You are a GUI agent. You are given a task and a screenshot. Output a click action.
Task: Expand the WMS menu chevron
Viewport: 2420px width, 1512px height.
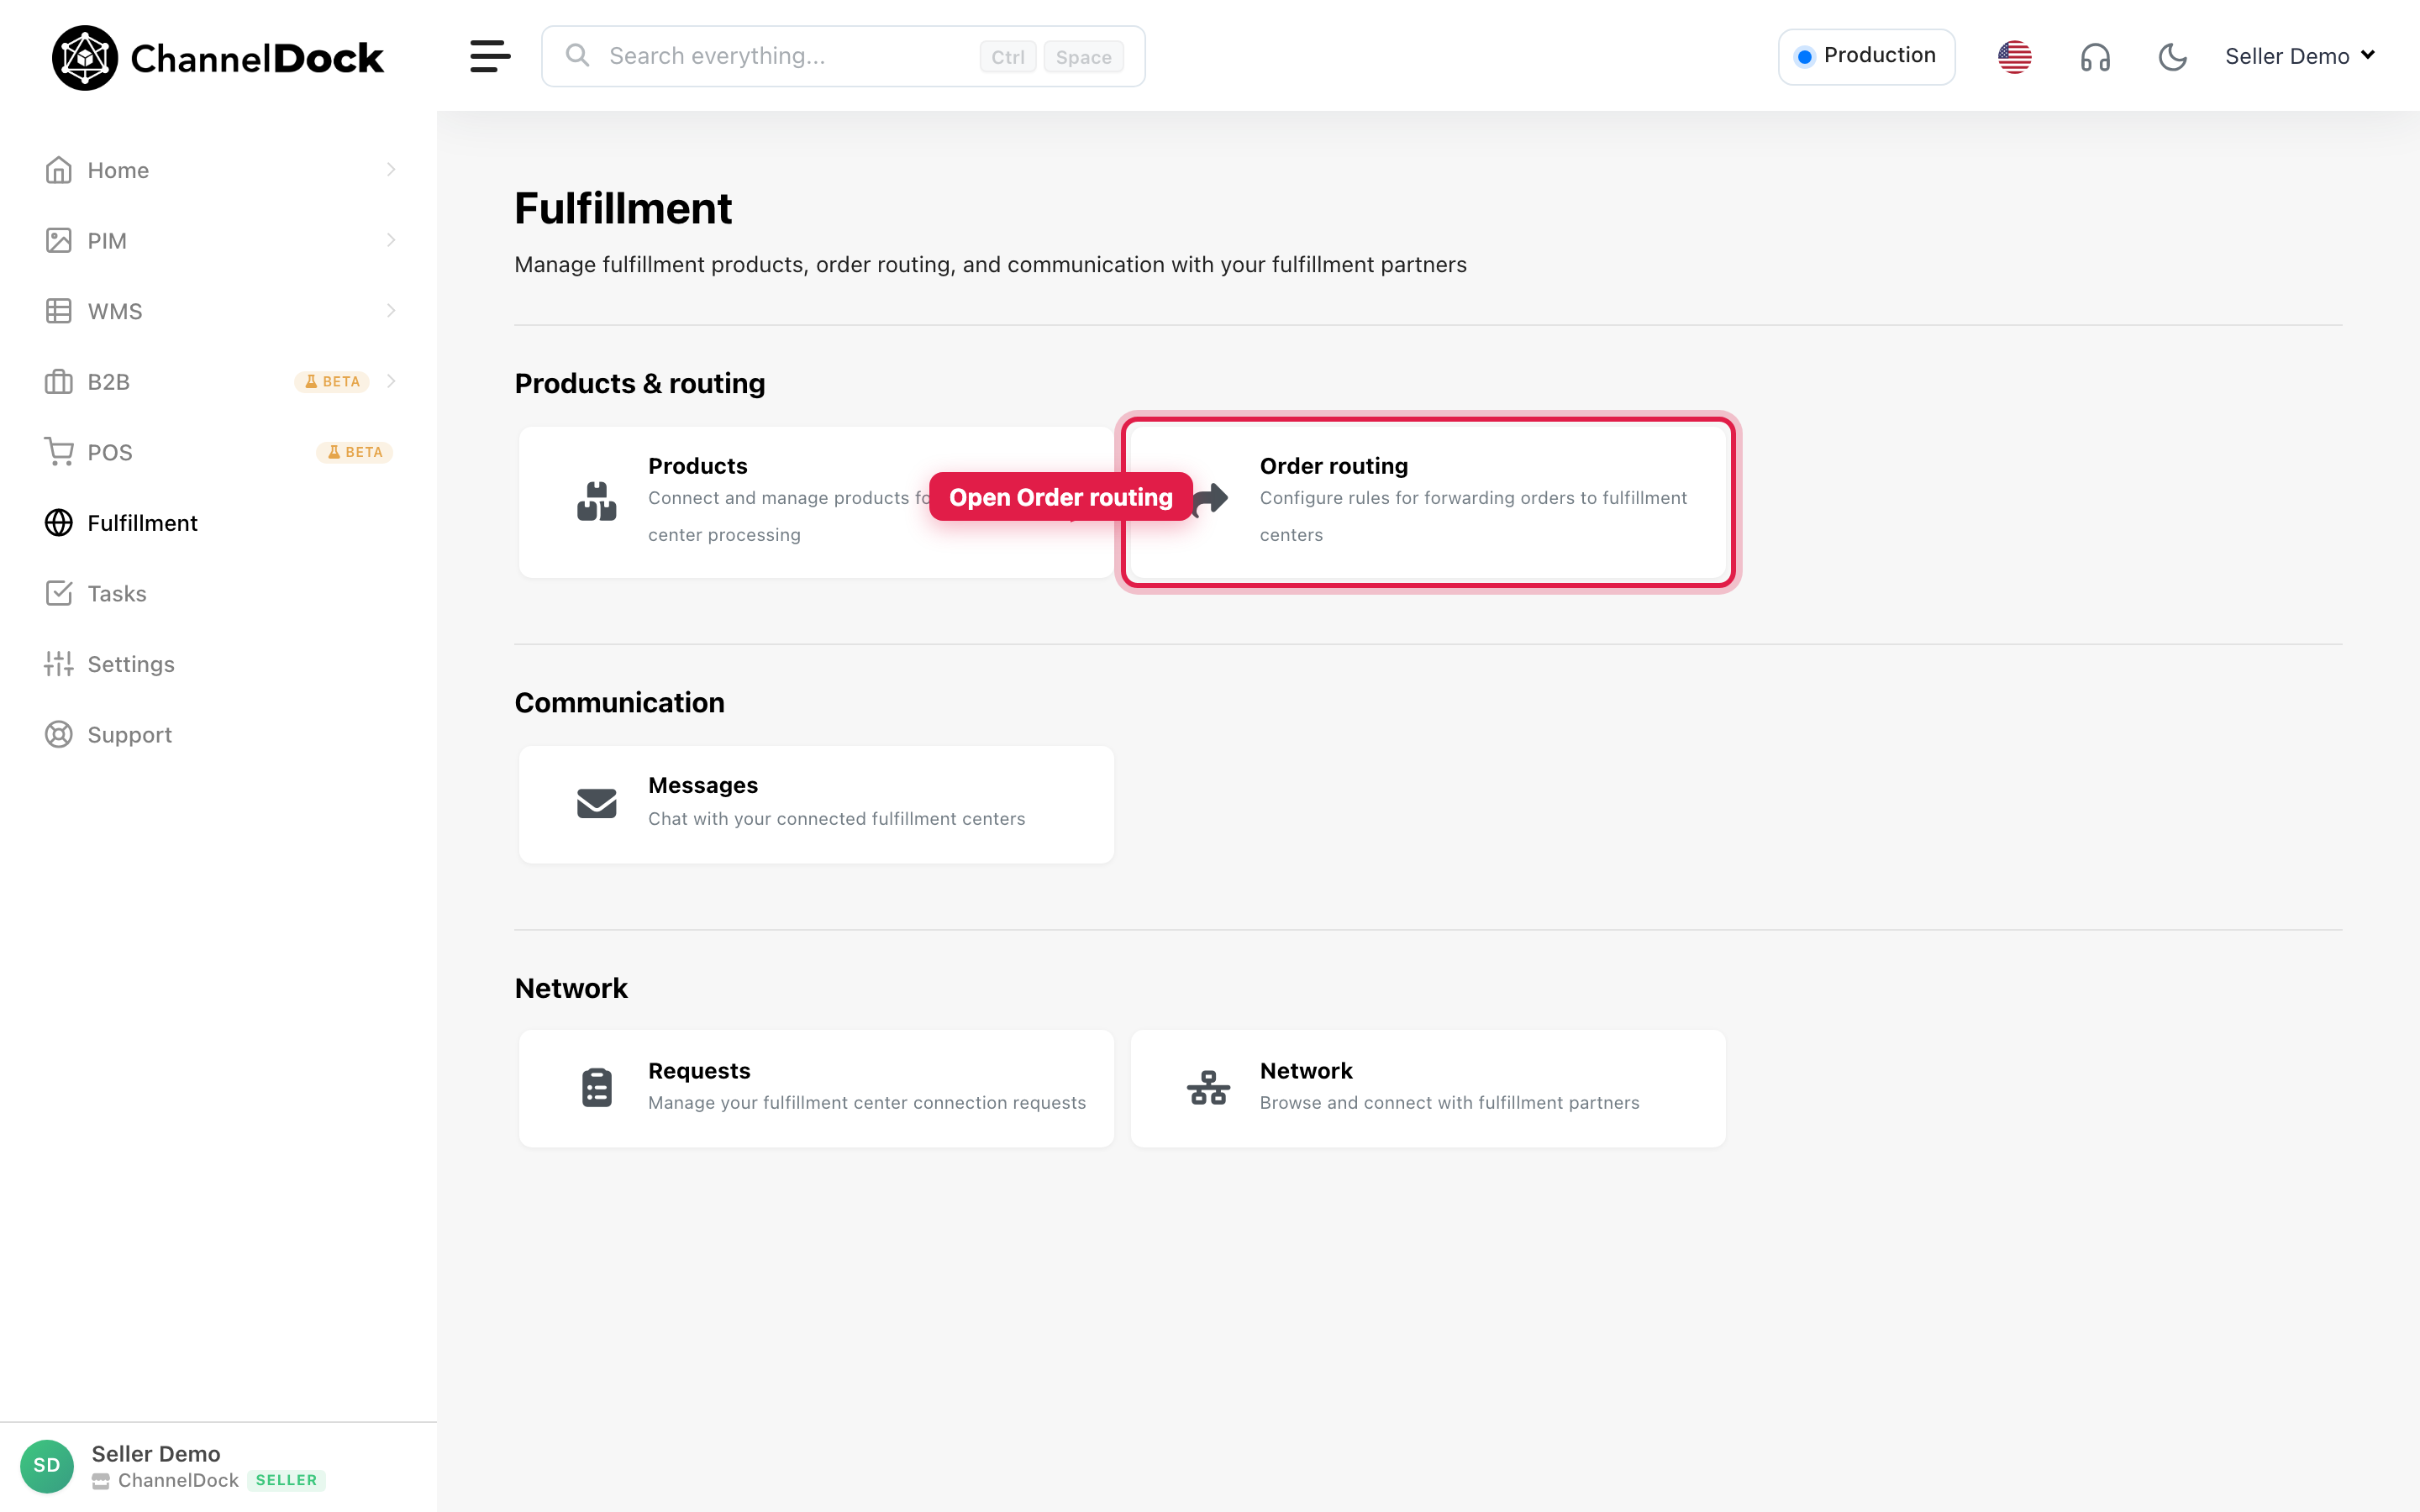(x=391, y=311)
